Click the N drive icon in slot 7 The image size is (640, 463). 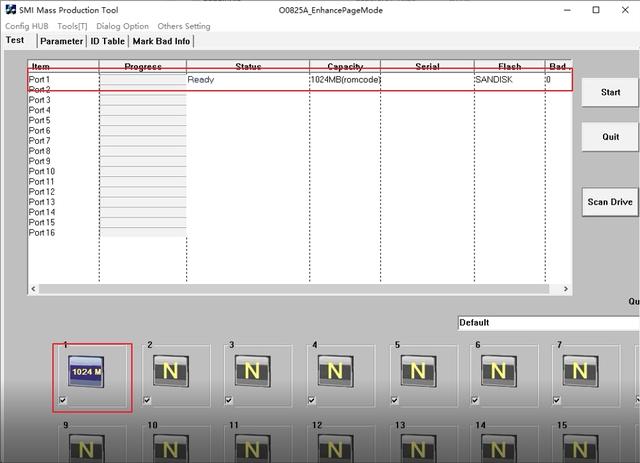point(580,371)
